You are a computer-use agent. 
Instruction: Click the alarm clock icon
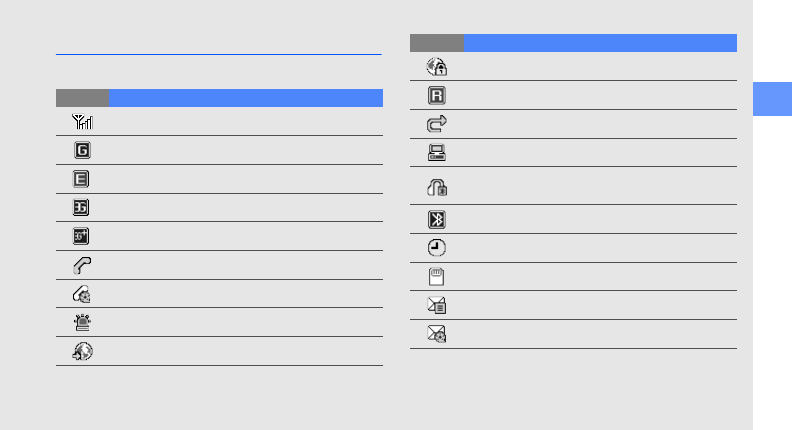pyautogui.click(x=437, y=248)
